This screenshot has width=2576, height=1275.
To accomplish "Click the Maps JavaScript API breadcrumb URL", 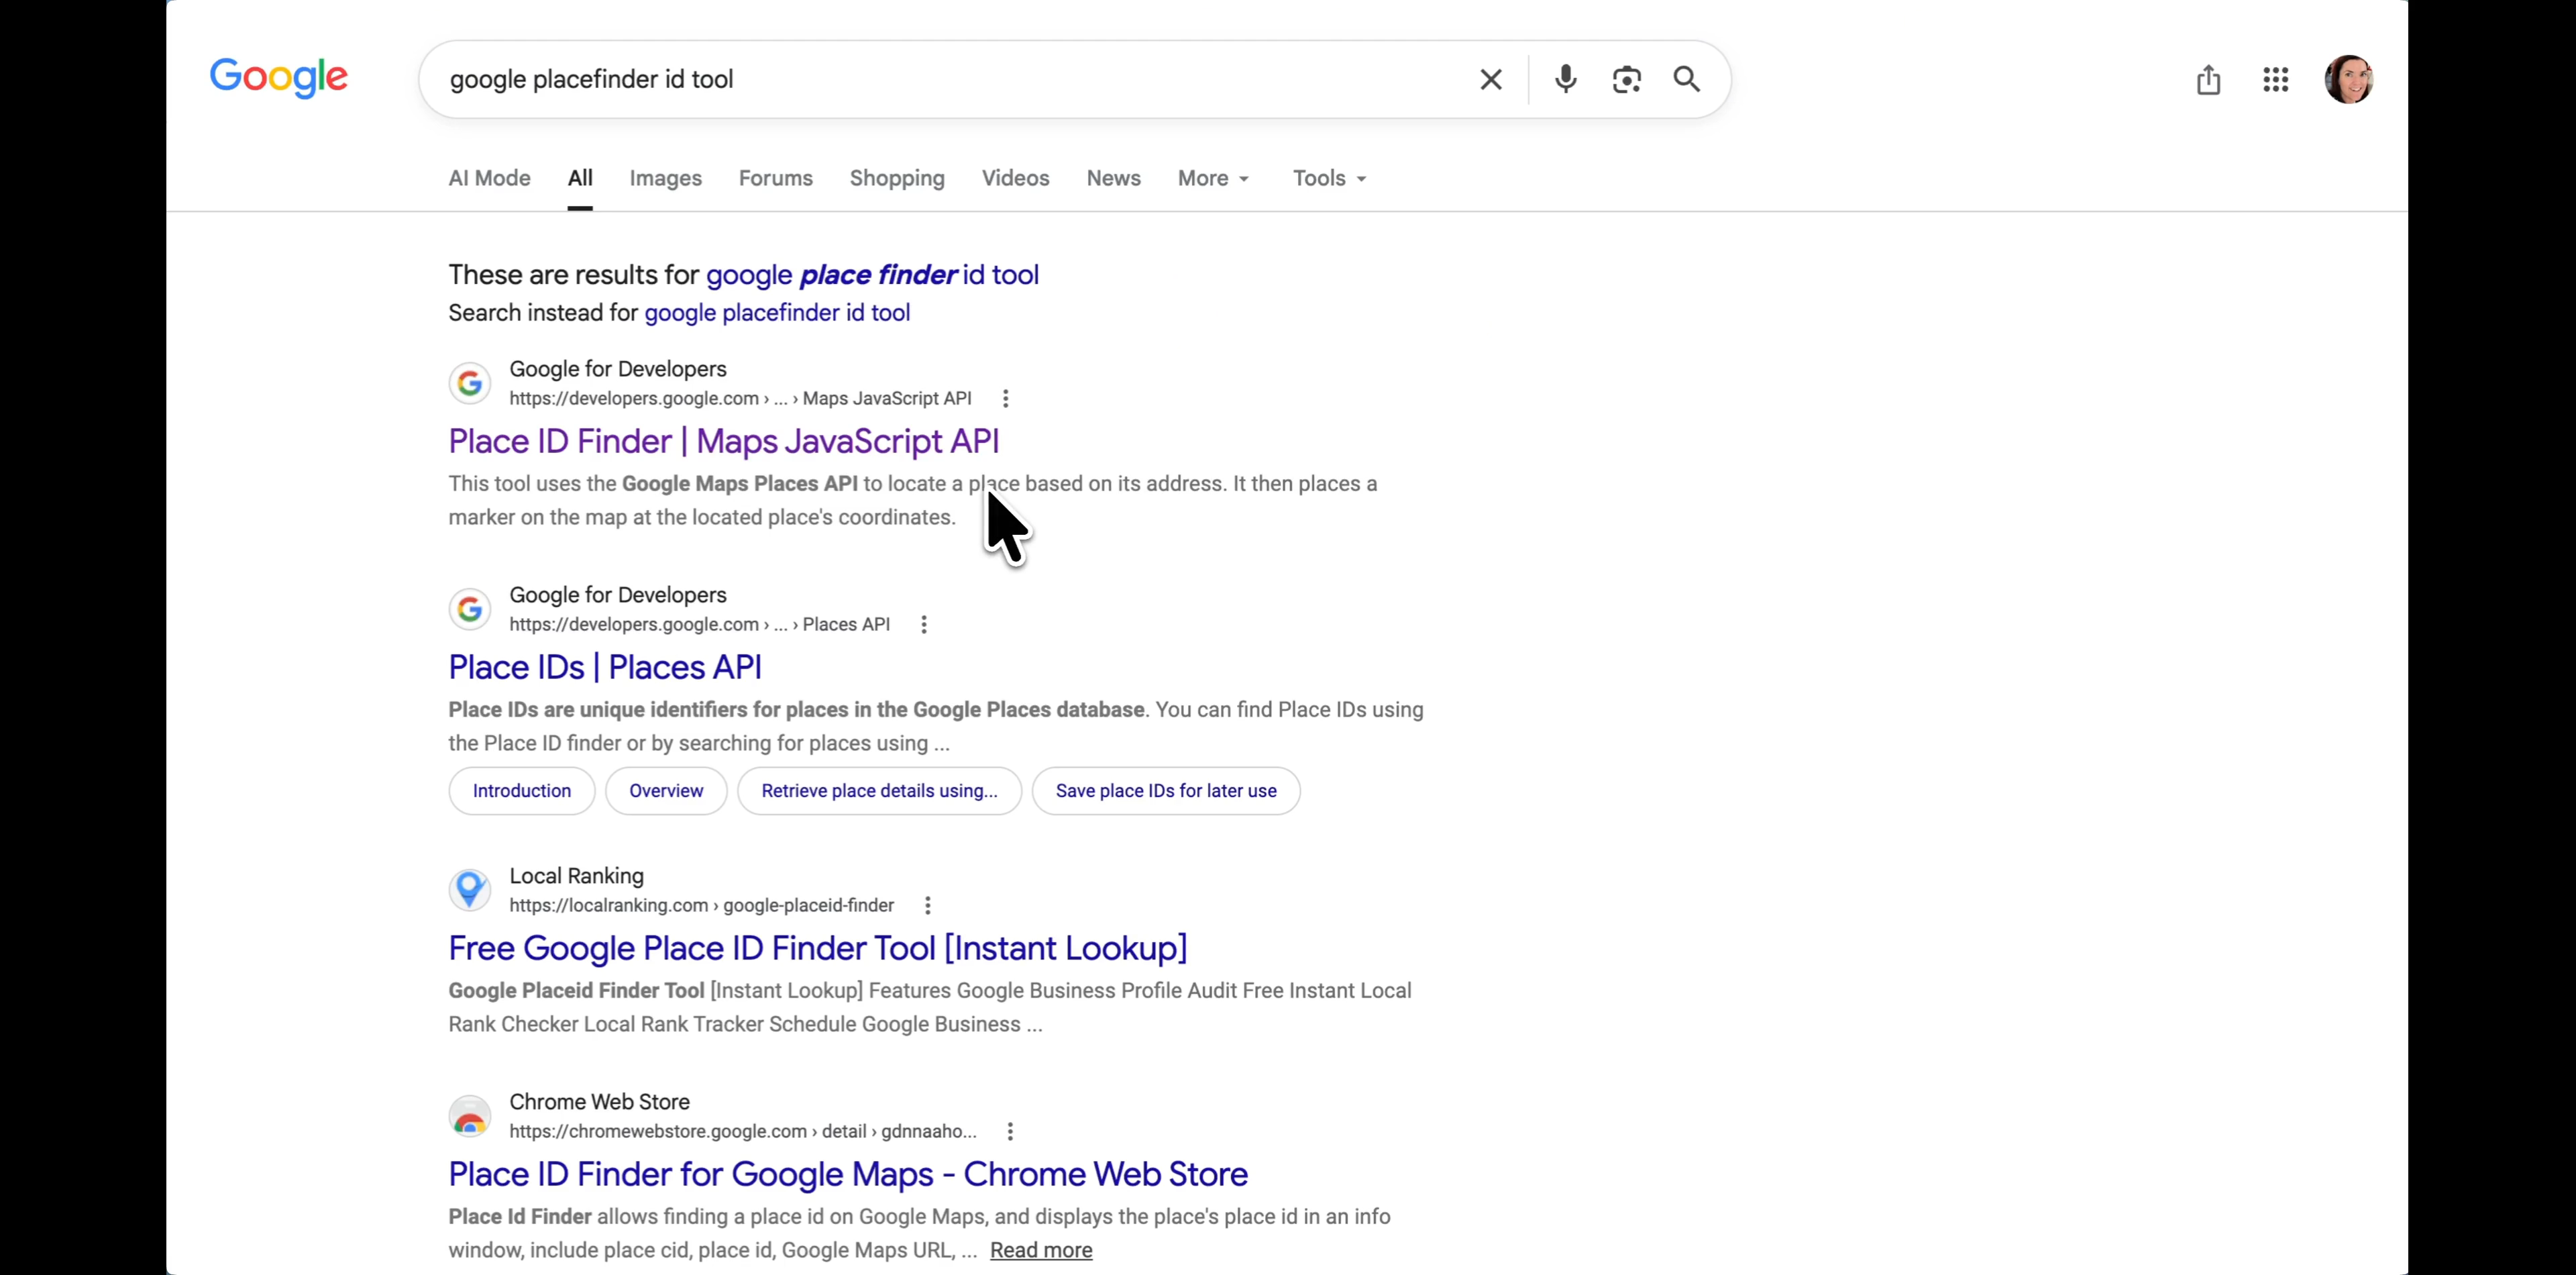I will pyautogui.click(x=740, y=398).
